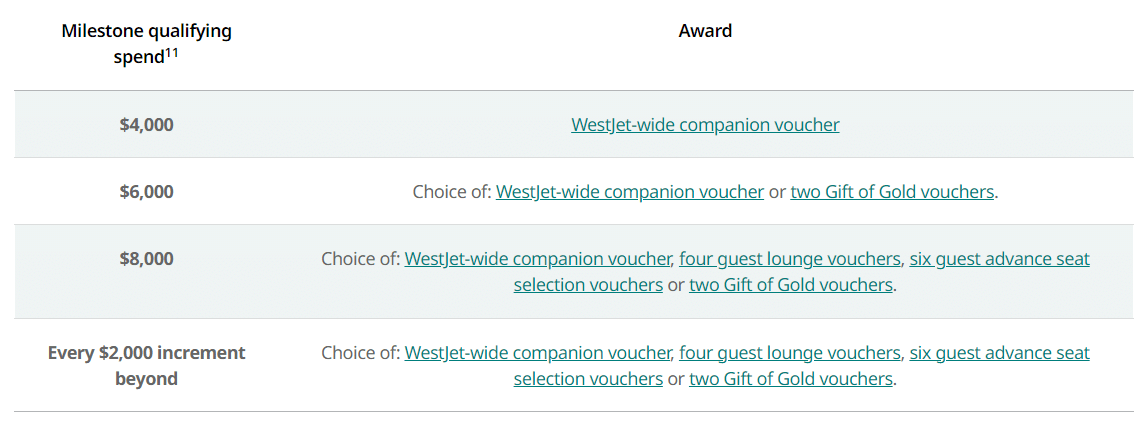
Task: Select the $4,000 milestone cell
Action: [x=146, y=125]
